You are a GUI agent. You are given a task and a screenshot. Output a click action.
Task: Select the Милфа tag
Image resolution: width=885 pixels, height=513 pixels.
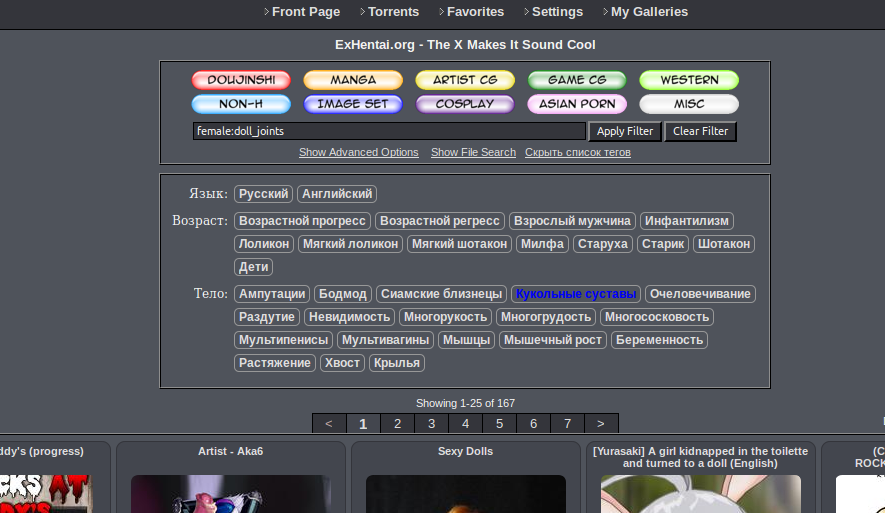pyautogui.click(x=542, y=244)
